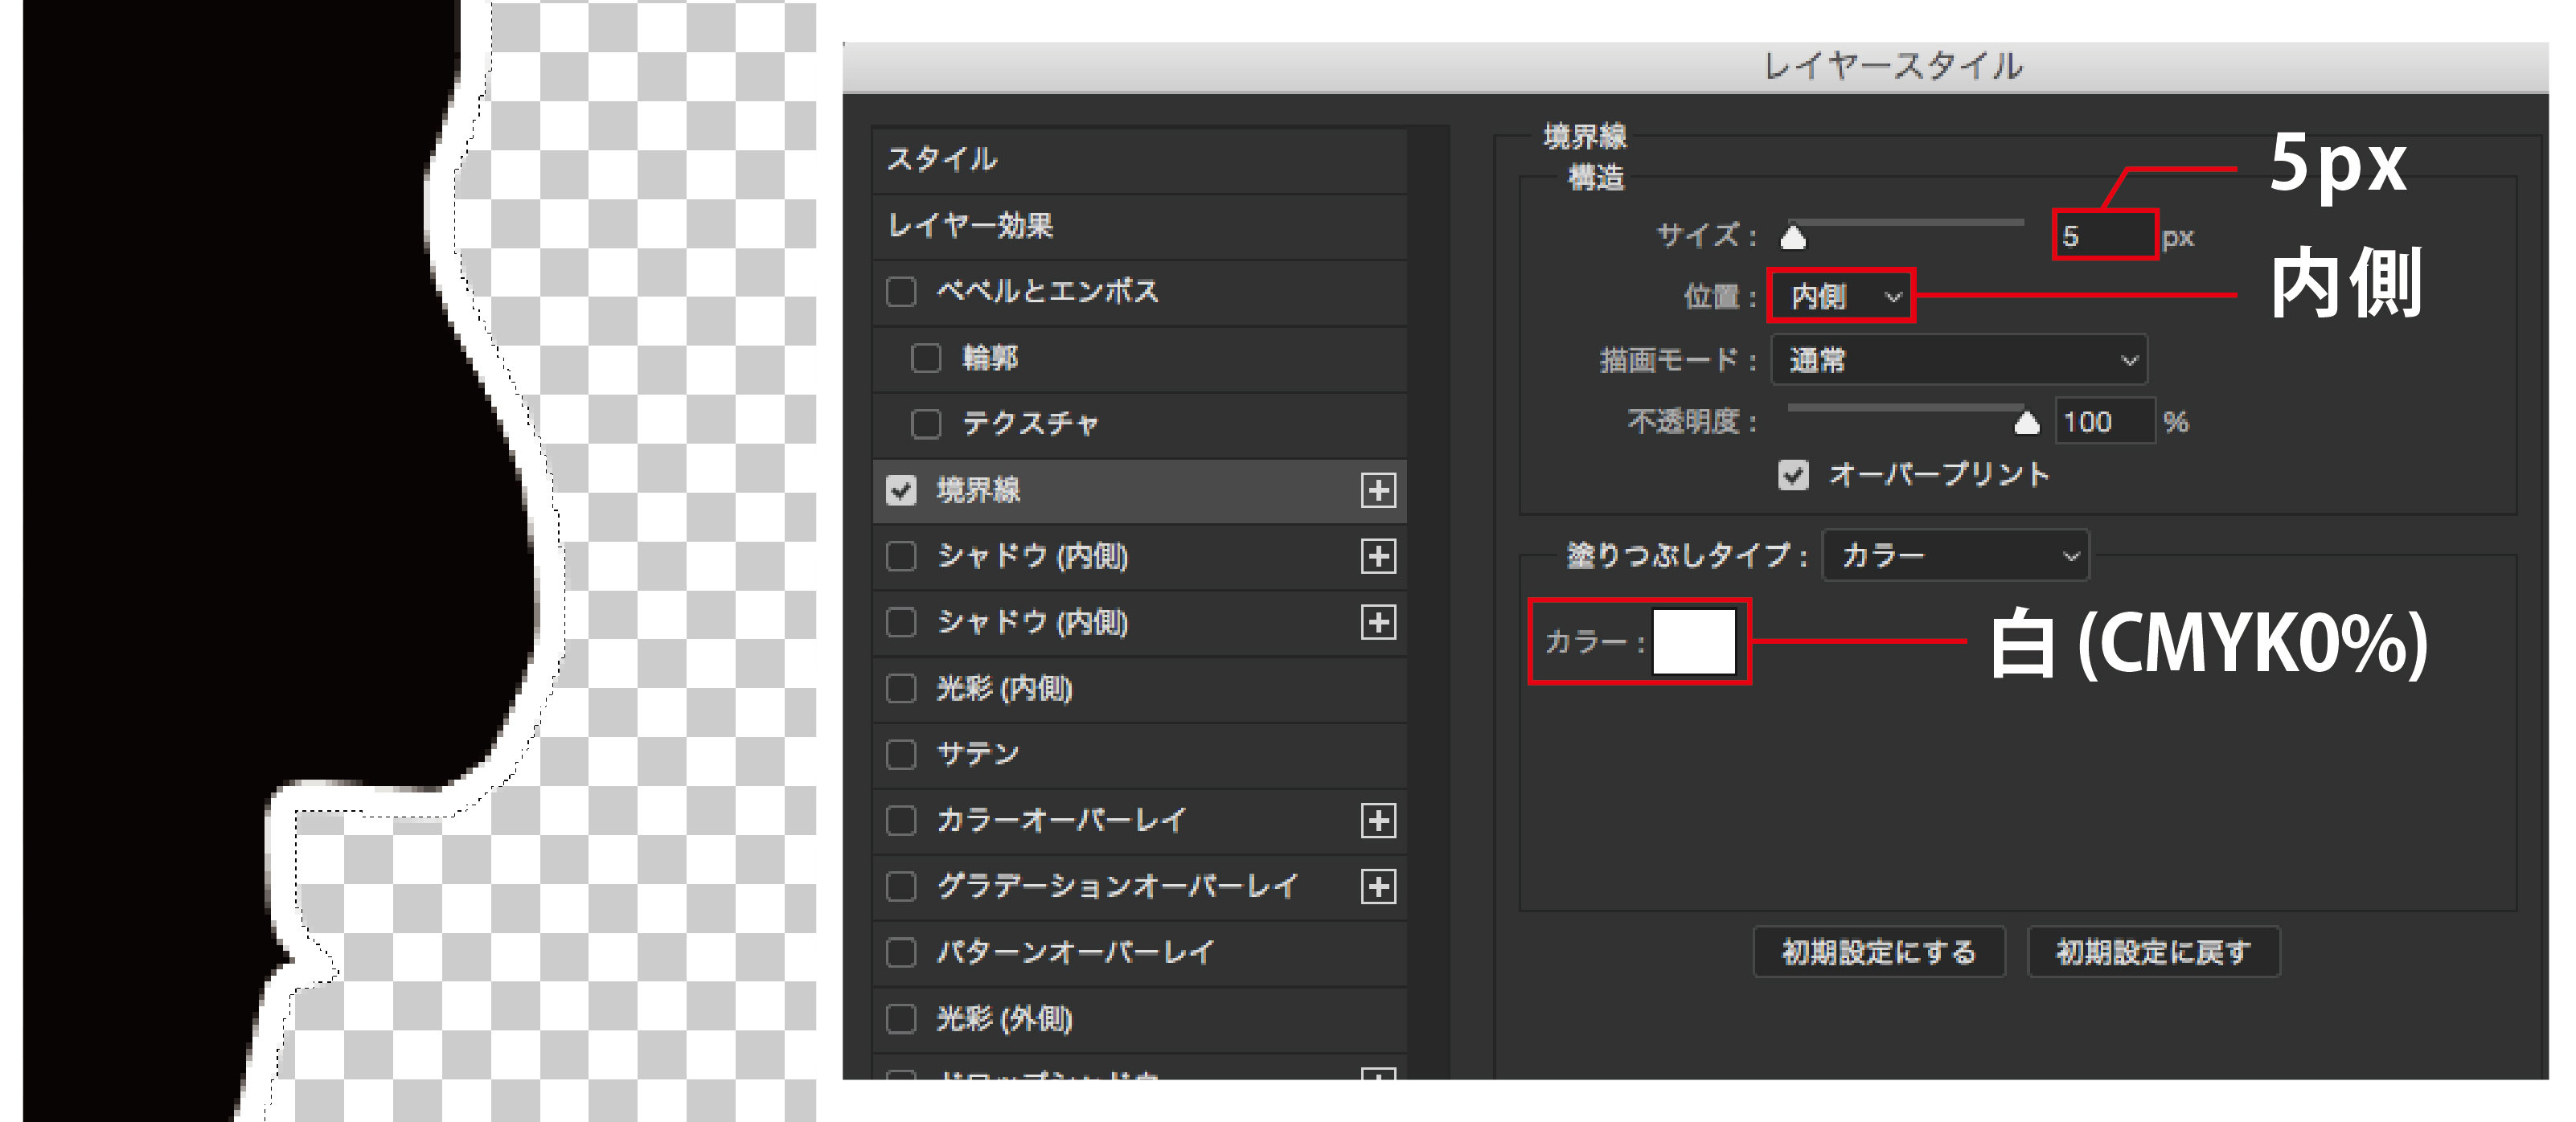Enable カラーオーバーレイ checkbox
The image size is (2576, 1122).
[x=901, y=821]
